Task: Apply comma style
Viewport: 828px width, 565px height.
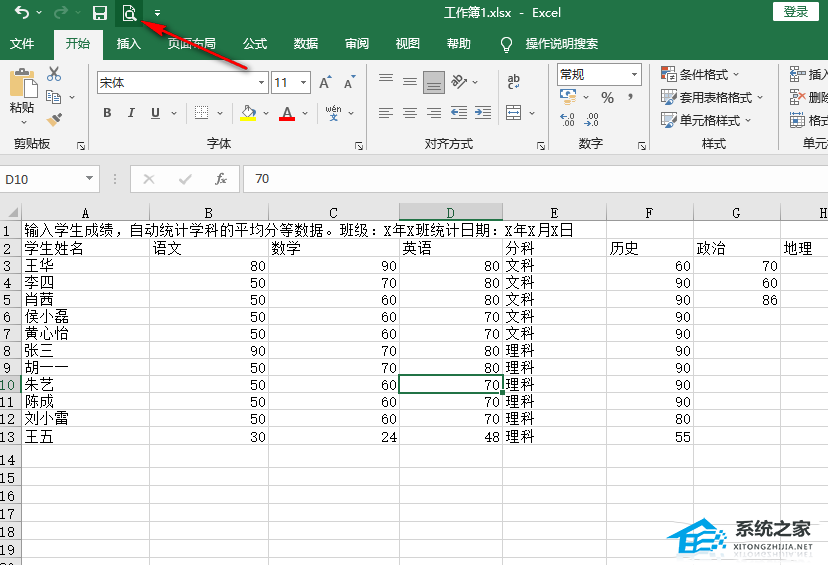Action: (631, 97)
